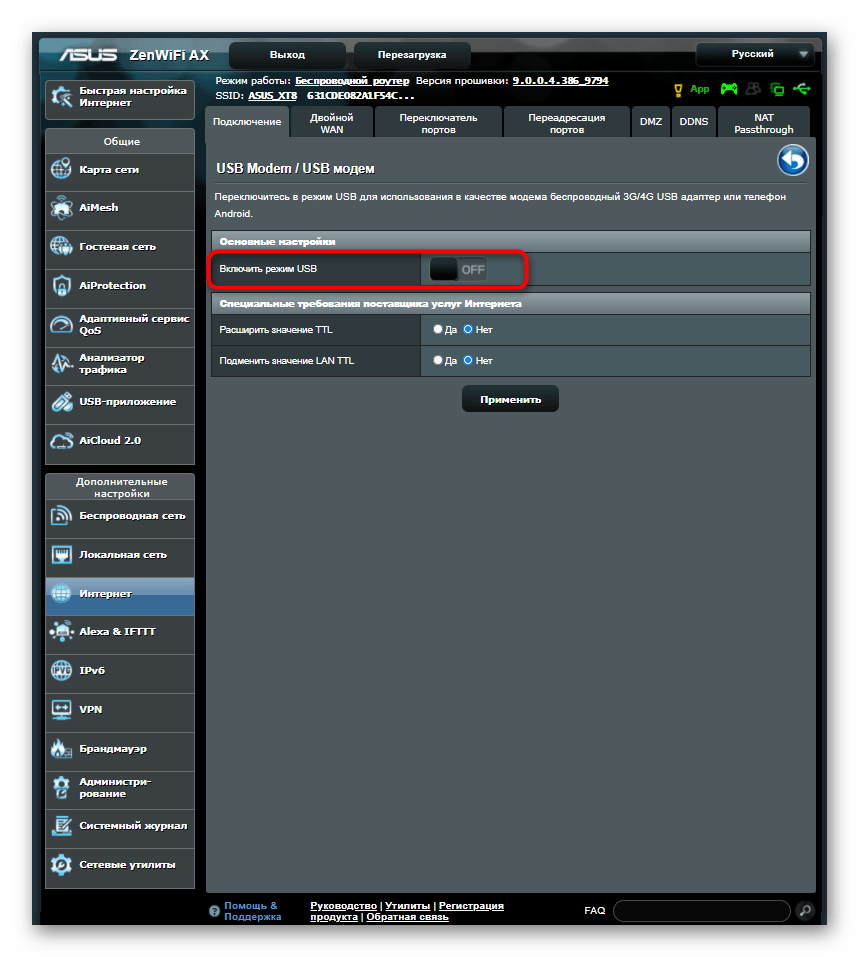The image size is (859, 957).
Task: Switch to the DDNS tab
Action: tap(693, 122)
